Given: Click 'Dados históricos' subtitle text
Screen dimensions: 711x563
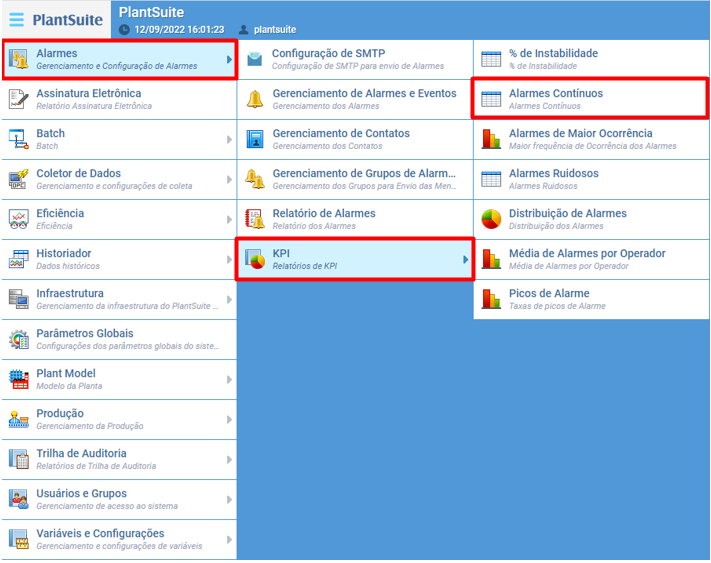Looking at the screenshot, I should [68, 266].
